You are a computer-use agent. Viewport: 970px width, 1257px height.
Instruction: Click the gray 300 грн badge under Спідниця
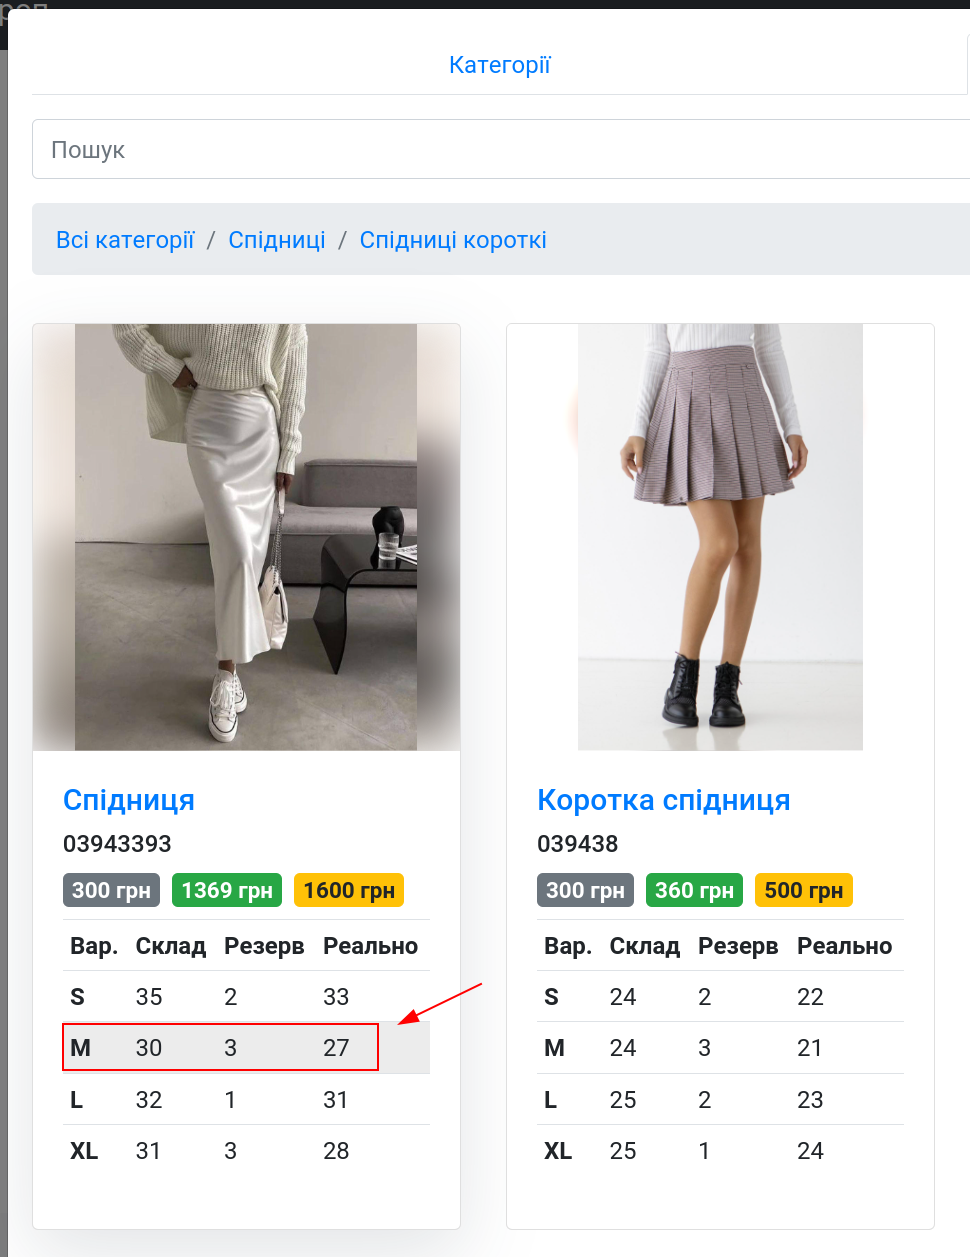[x=111, y=890]
